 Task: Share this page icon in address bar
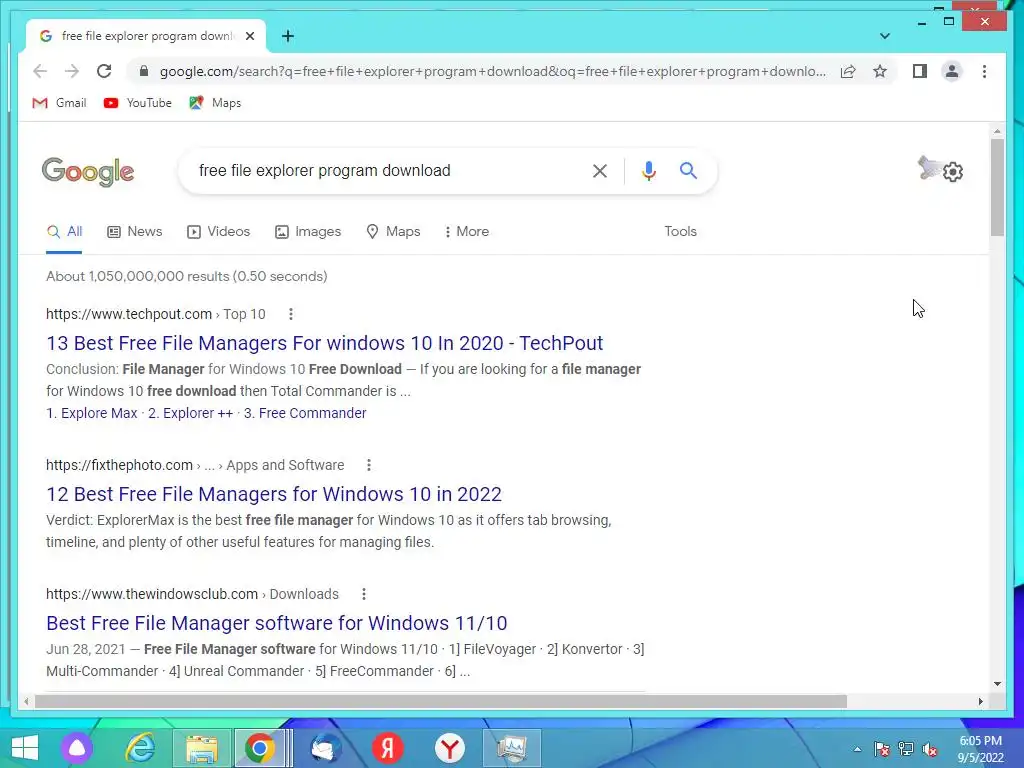848,71
